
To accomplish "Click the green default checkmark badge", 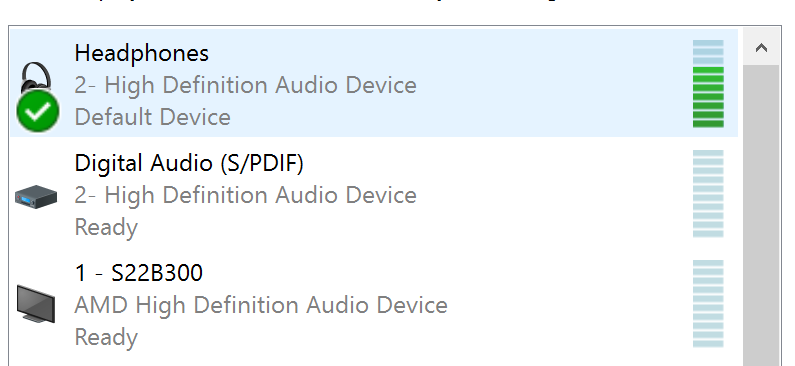I will pyautogui.click(x=38, y=111).
